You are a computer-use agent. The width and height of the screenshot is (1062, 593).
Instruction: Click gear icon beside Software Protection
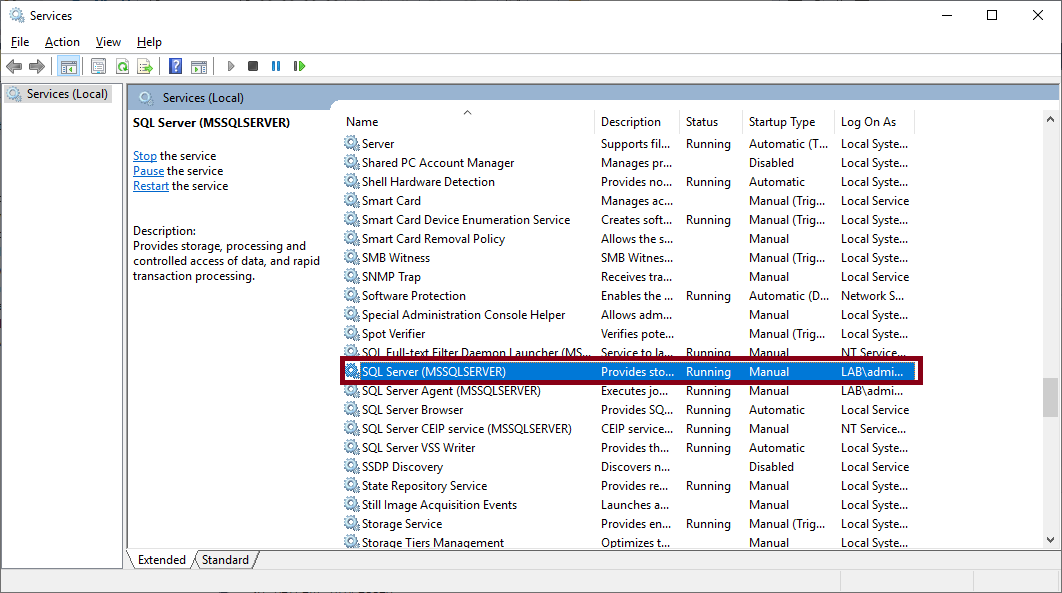pos(352,295)
